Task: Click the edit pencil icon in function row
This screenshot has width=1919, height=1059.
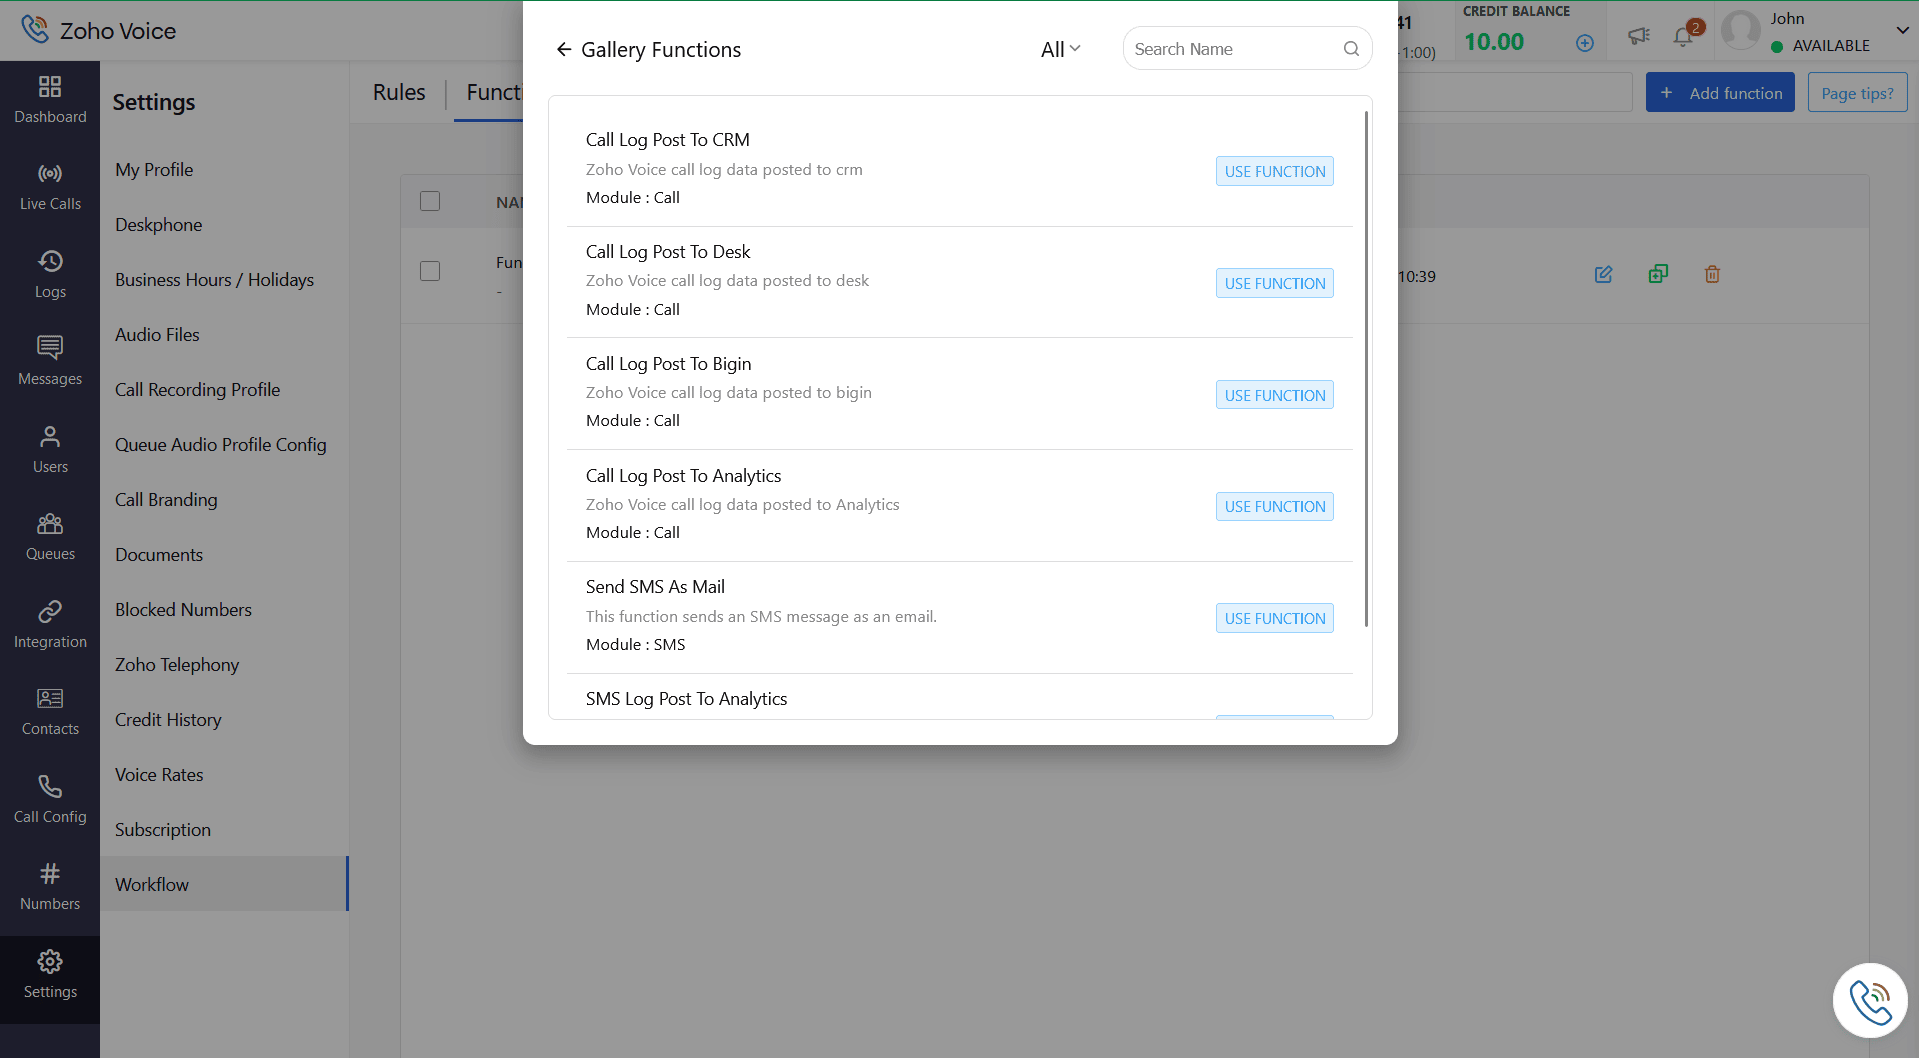Action: 1603,275
